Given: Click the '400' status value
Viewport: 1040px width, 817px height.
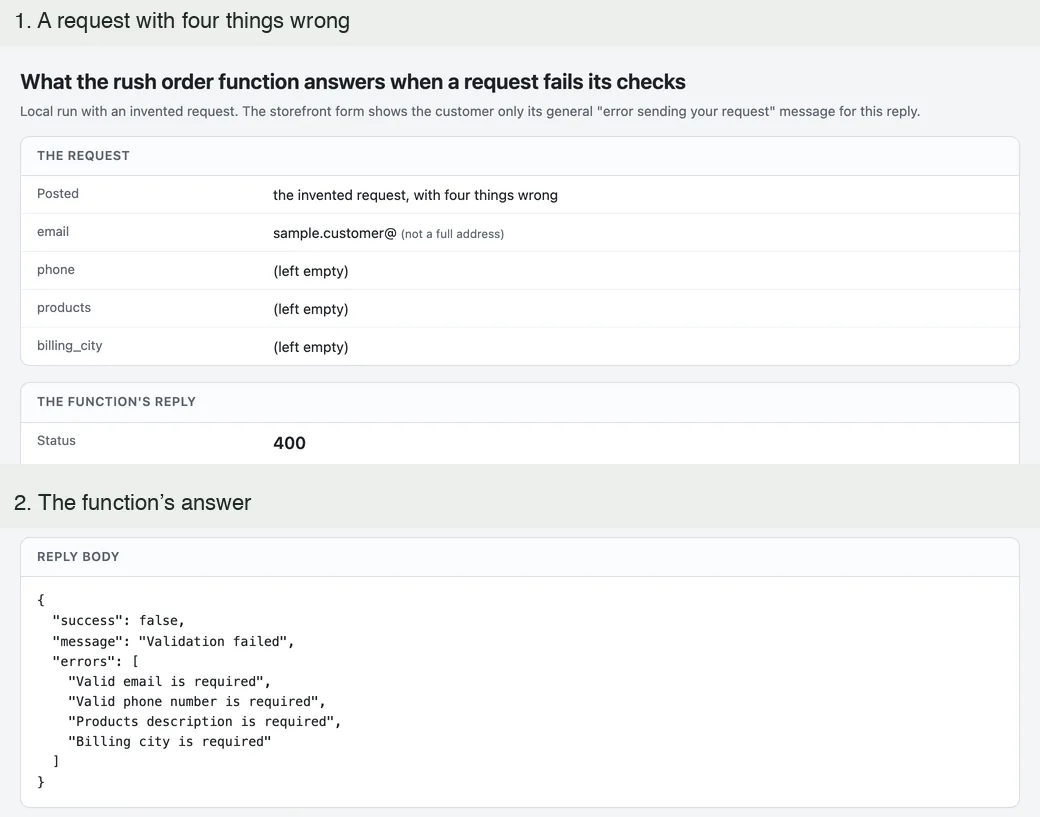Looking at the screenshot, I should coord(289,443).
